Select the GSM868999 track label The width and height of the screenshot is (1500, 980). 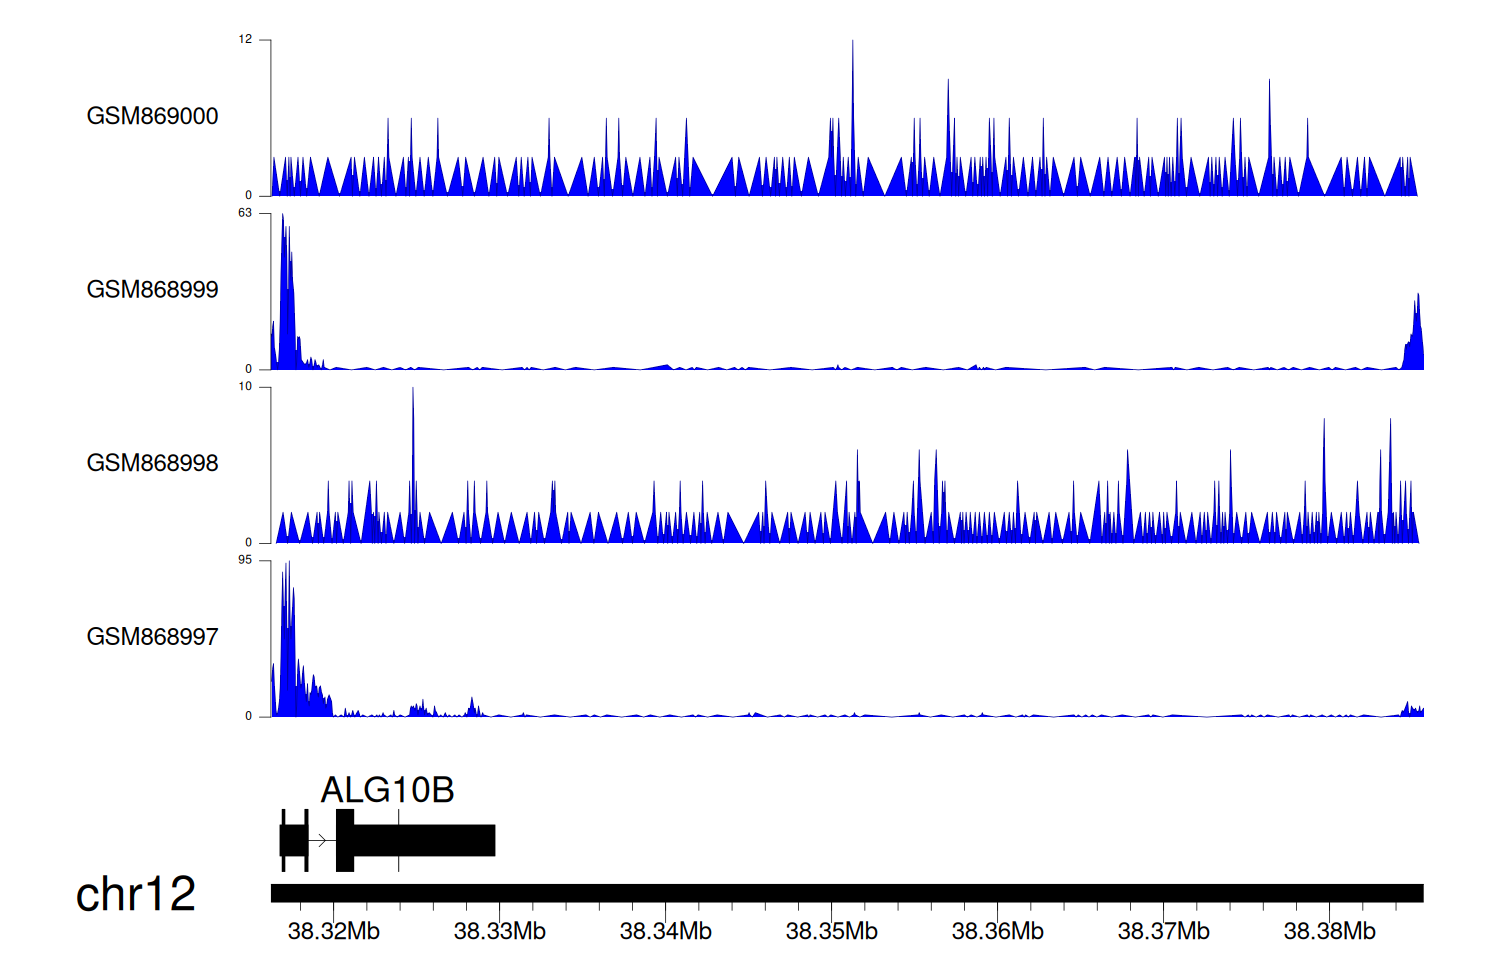(152, 290)
